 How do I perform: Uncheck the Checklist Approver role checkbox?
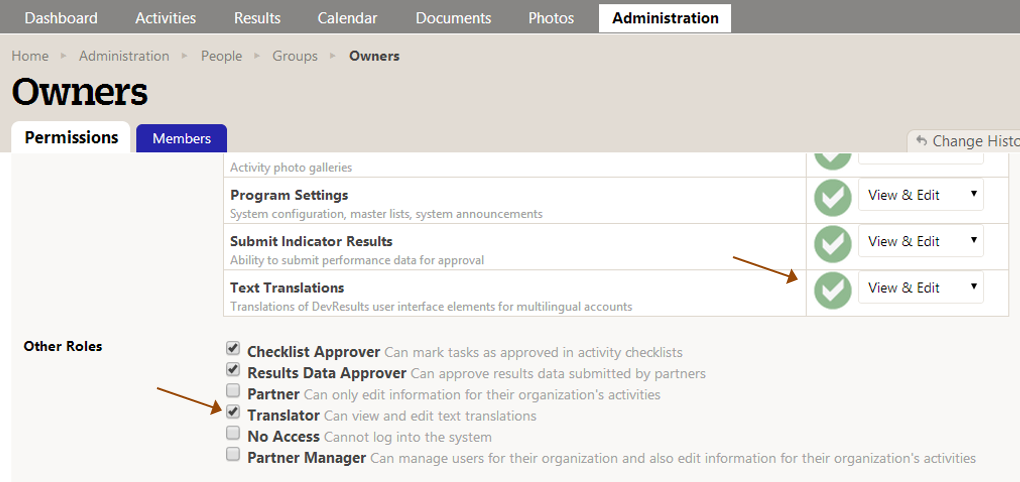tap(233, 349)
